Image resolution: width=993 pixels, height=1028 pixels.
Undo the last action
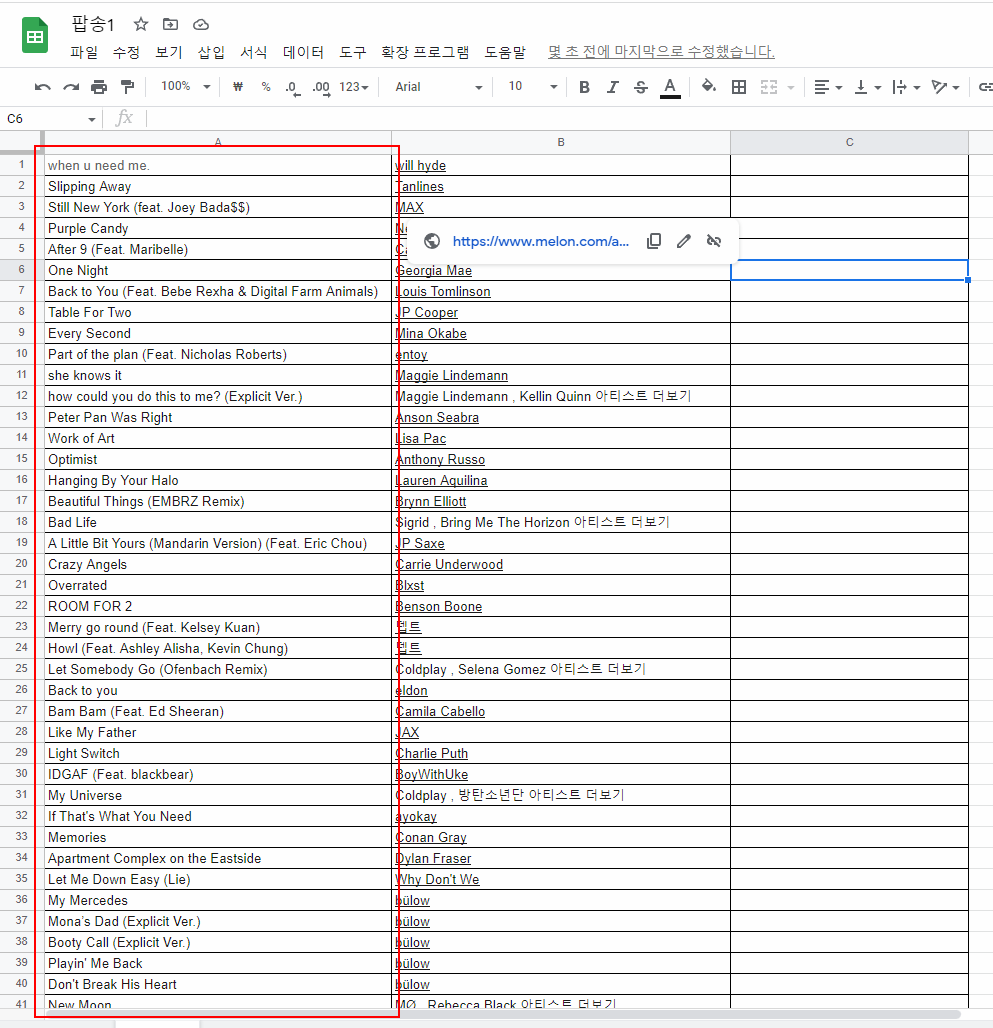tap(43, 87)
